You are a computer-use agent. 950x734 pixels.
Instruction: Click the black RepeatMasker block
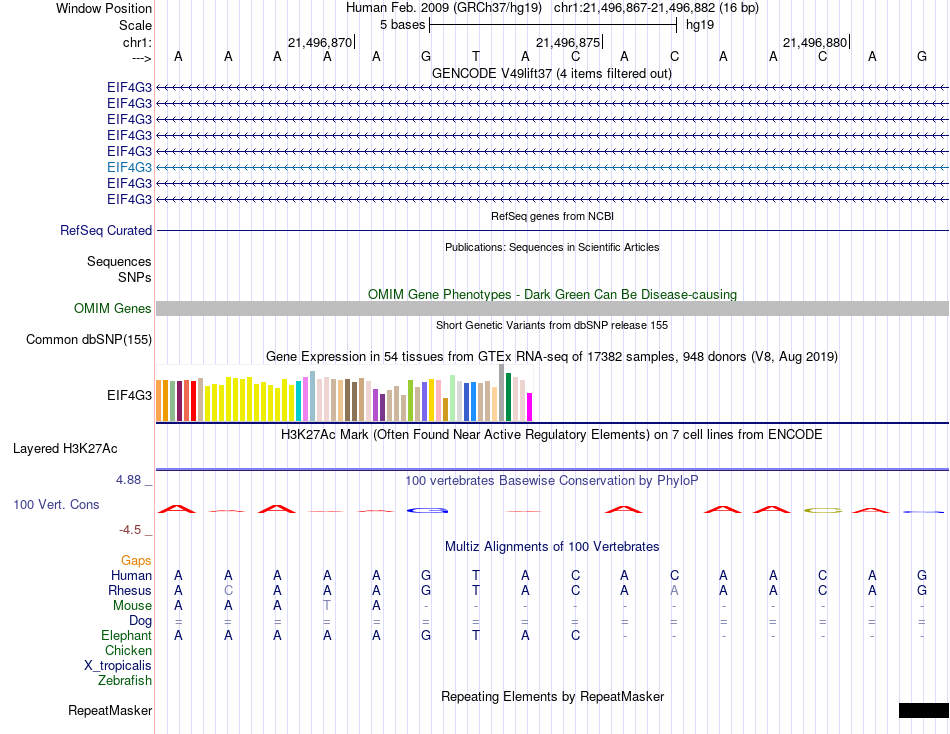(923, 710)
